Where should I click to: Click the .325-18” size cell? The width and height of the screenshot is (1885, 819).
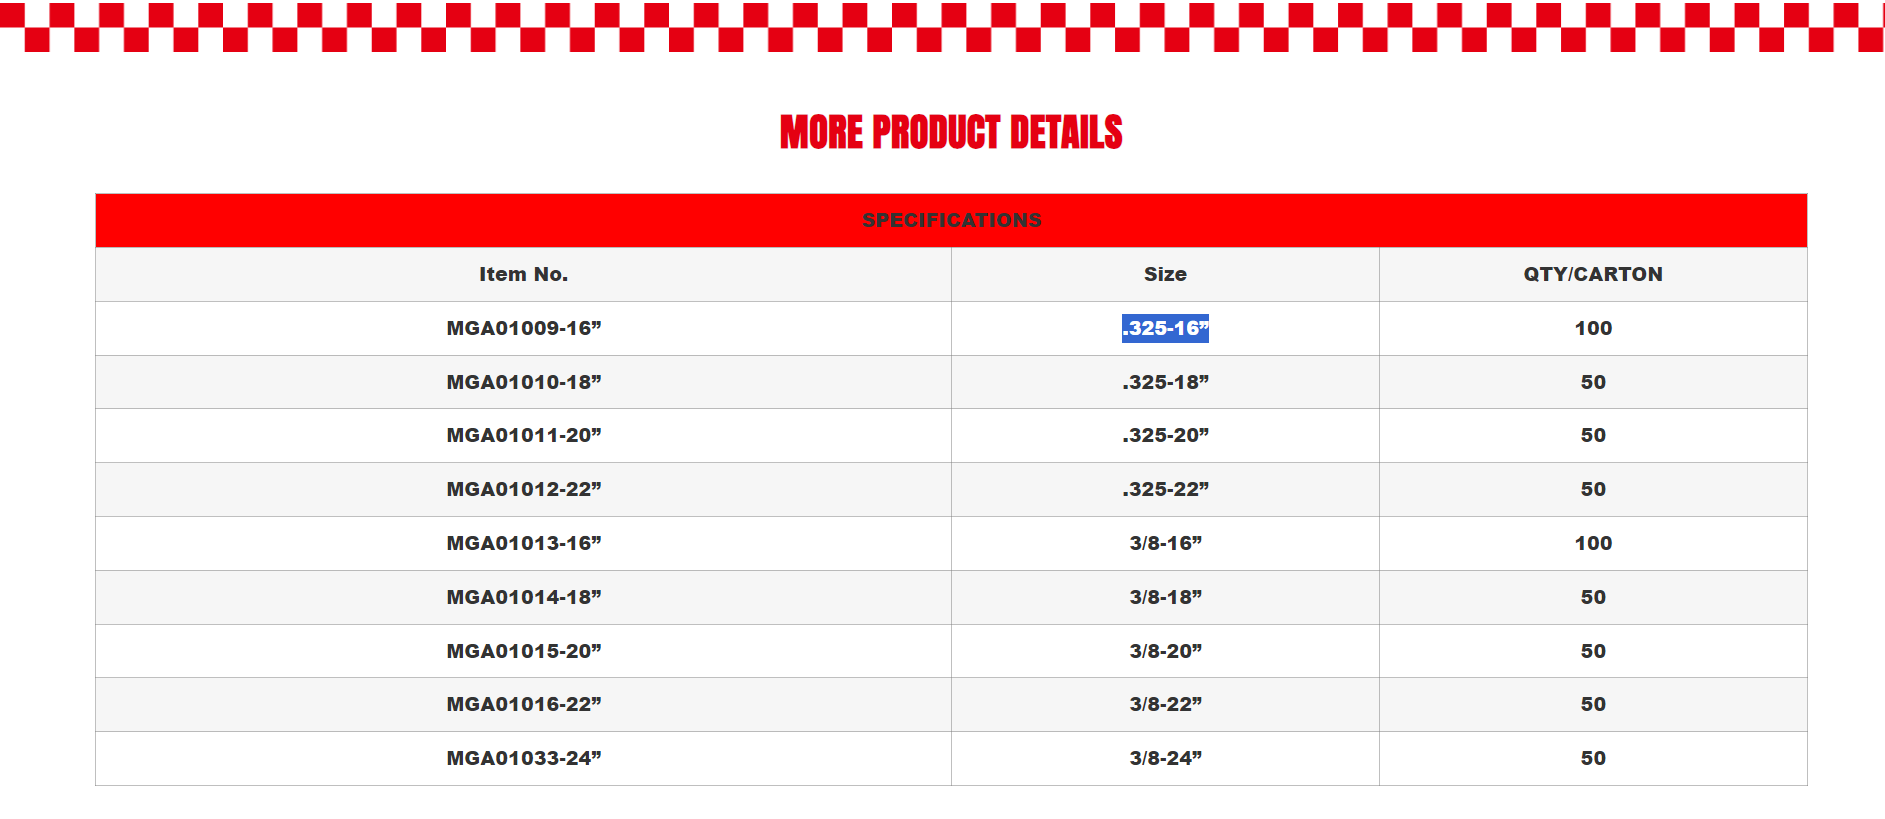[x=1165, y=382]
